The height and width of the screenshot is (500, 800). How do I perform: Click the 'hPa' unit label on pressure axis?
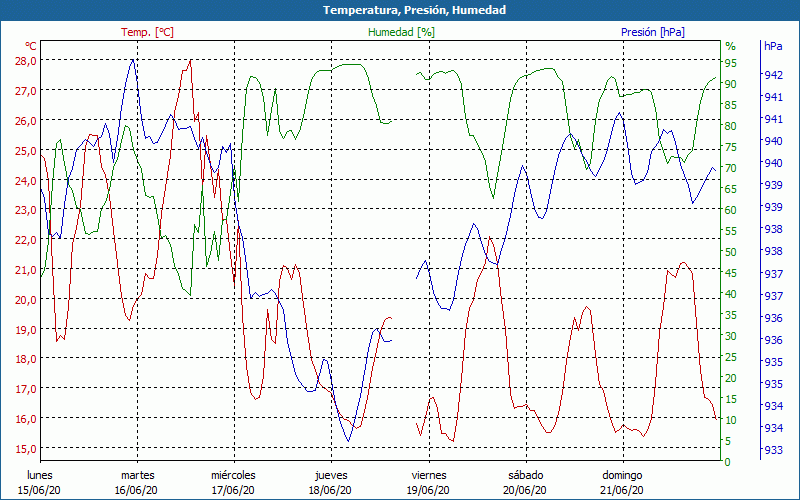point(773,46)
